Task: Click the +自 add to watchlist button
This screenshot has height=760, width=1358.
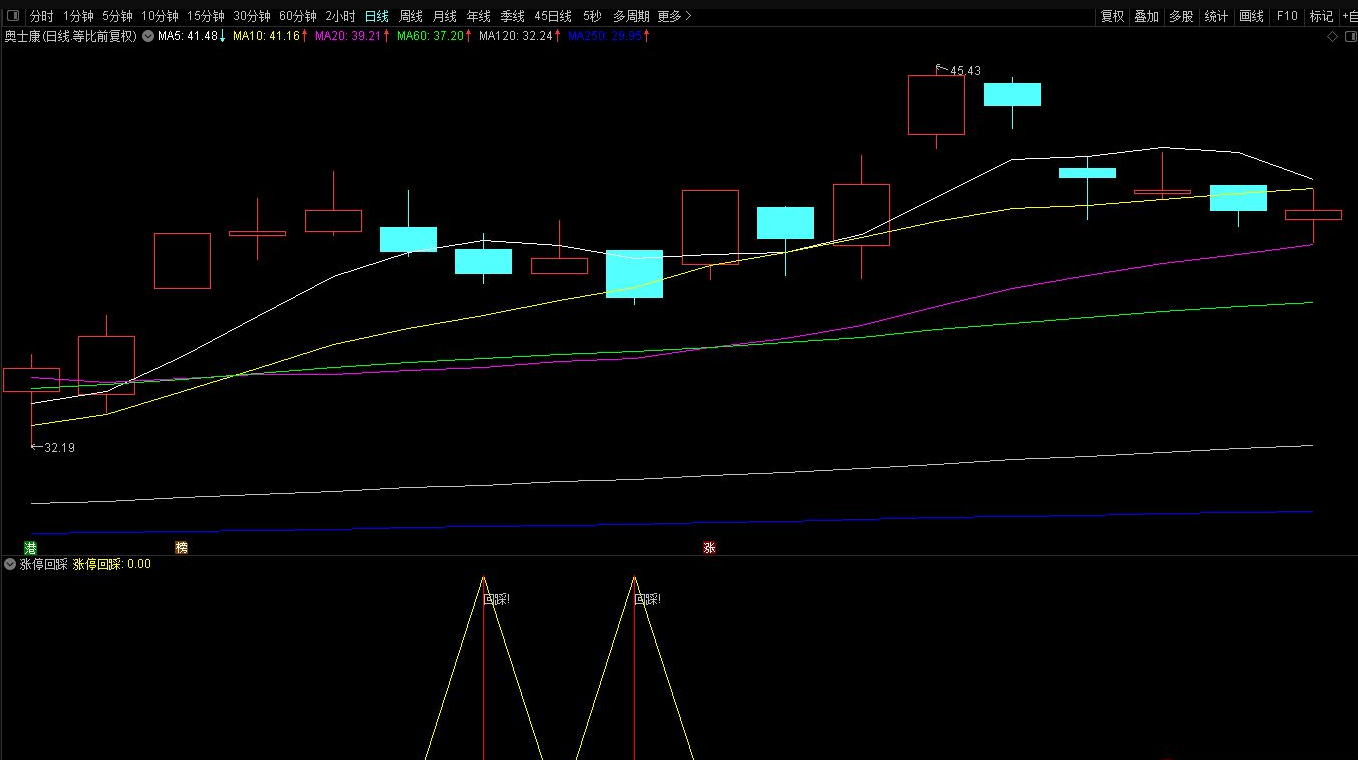Action: (x=1348, y=16)
